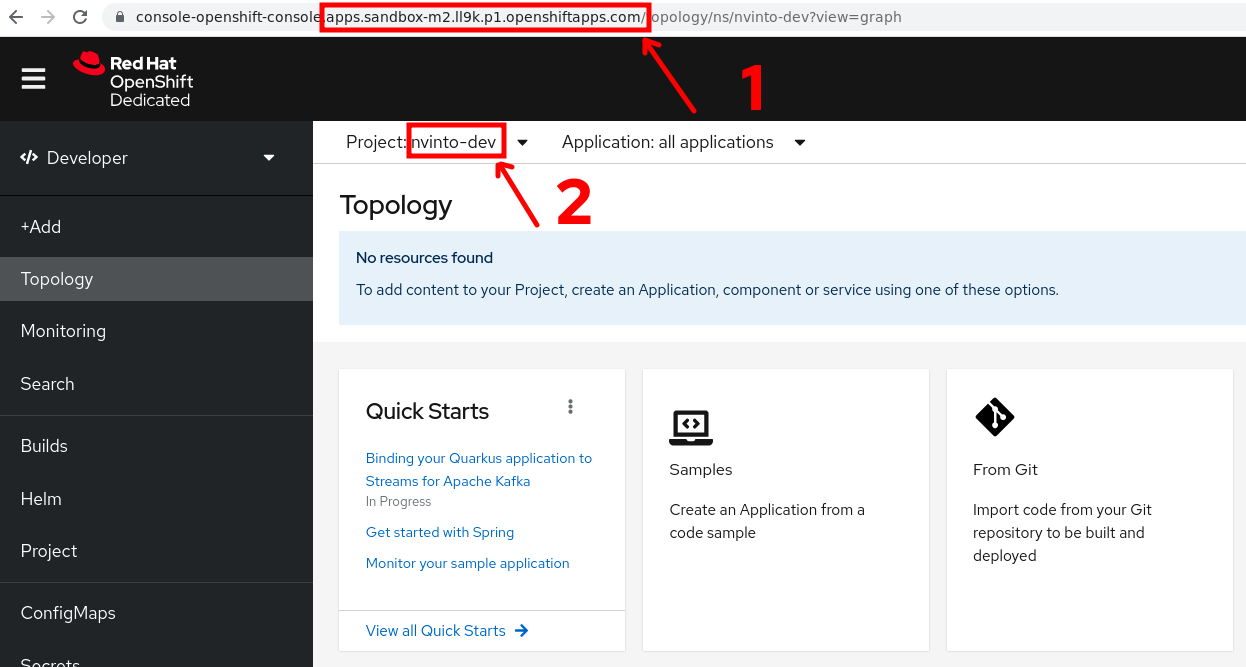The height and width of the screenshot is (667, 1246).
Task: Reload the current page
Action: click(x=79, y=16)
